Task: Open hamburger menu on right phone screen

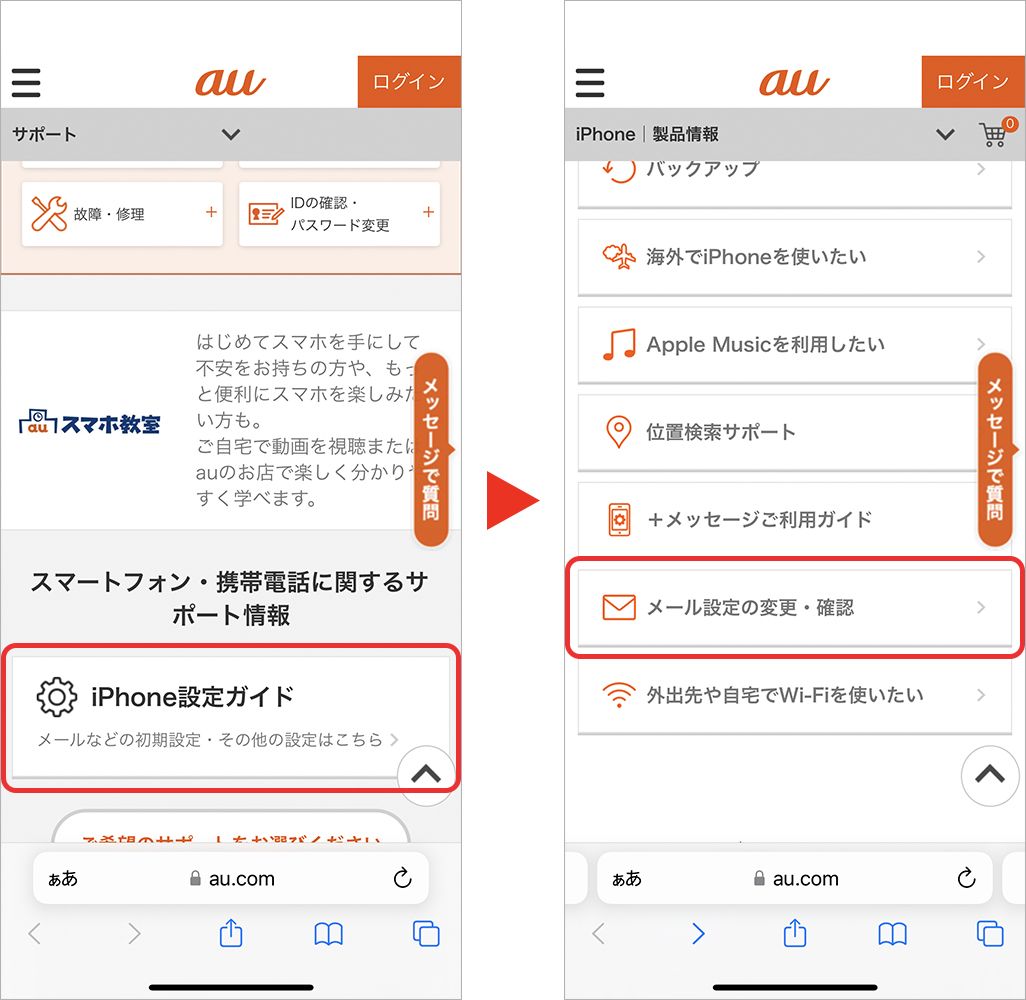Action: (590, 83)
